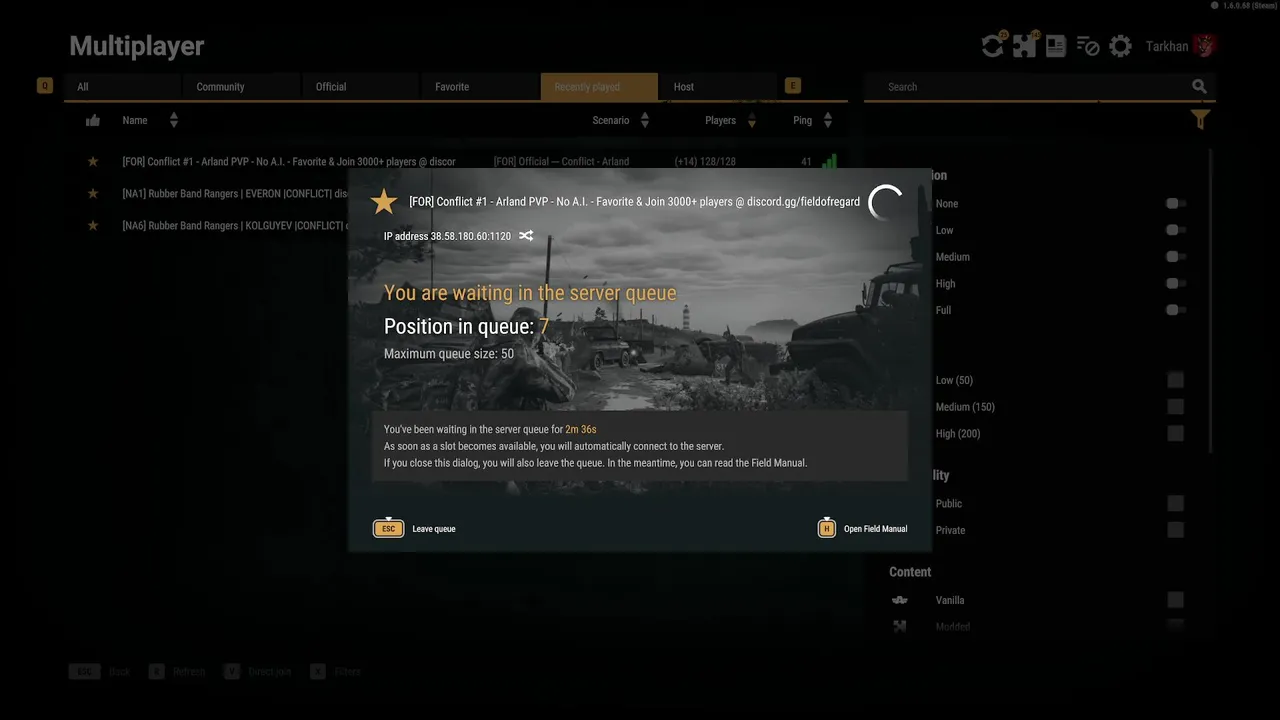The image size is (1280, 720).
Task: Open the settings gear icon
Action: pyautogui.click(x=1120, y=46)
